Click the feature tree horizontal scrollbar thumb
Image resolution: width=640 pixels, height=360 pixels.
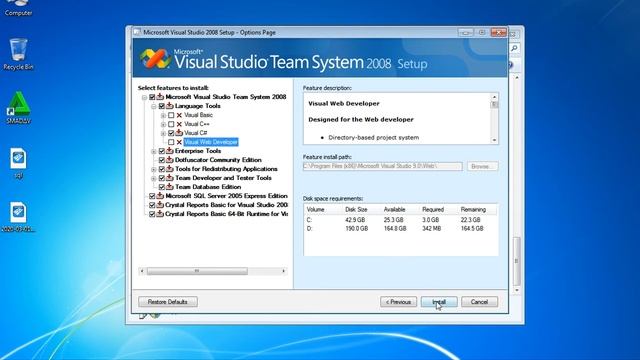coord(197,271)
